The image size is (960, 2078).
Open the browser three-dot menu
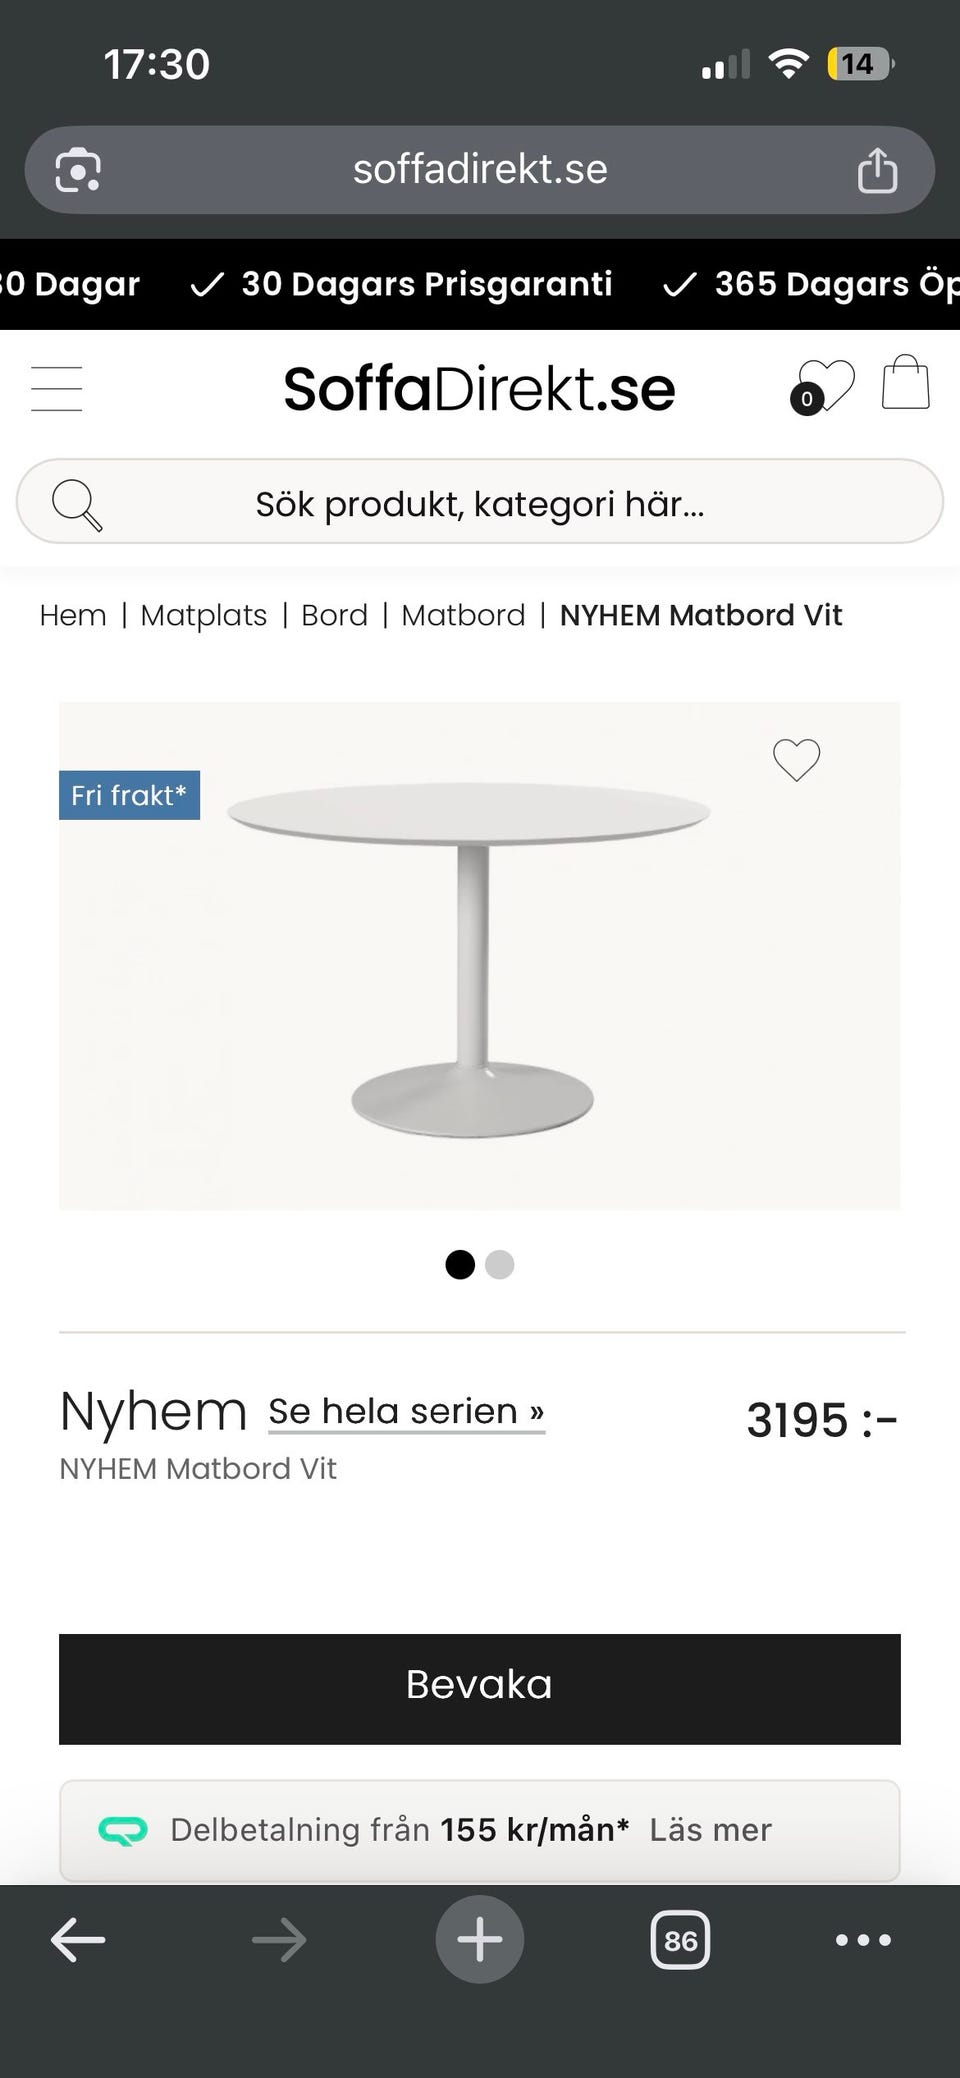point(863,1940)
